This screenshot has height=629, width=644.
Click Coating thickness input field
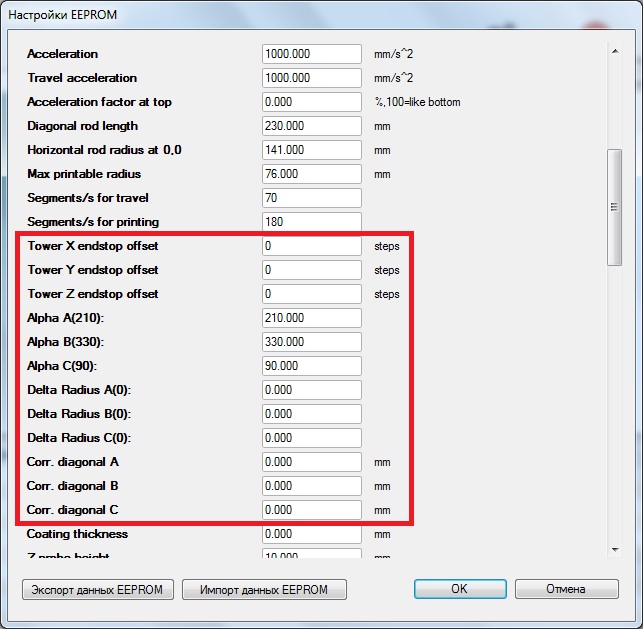312,534
